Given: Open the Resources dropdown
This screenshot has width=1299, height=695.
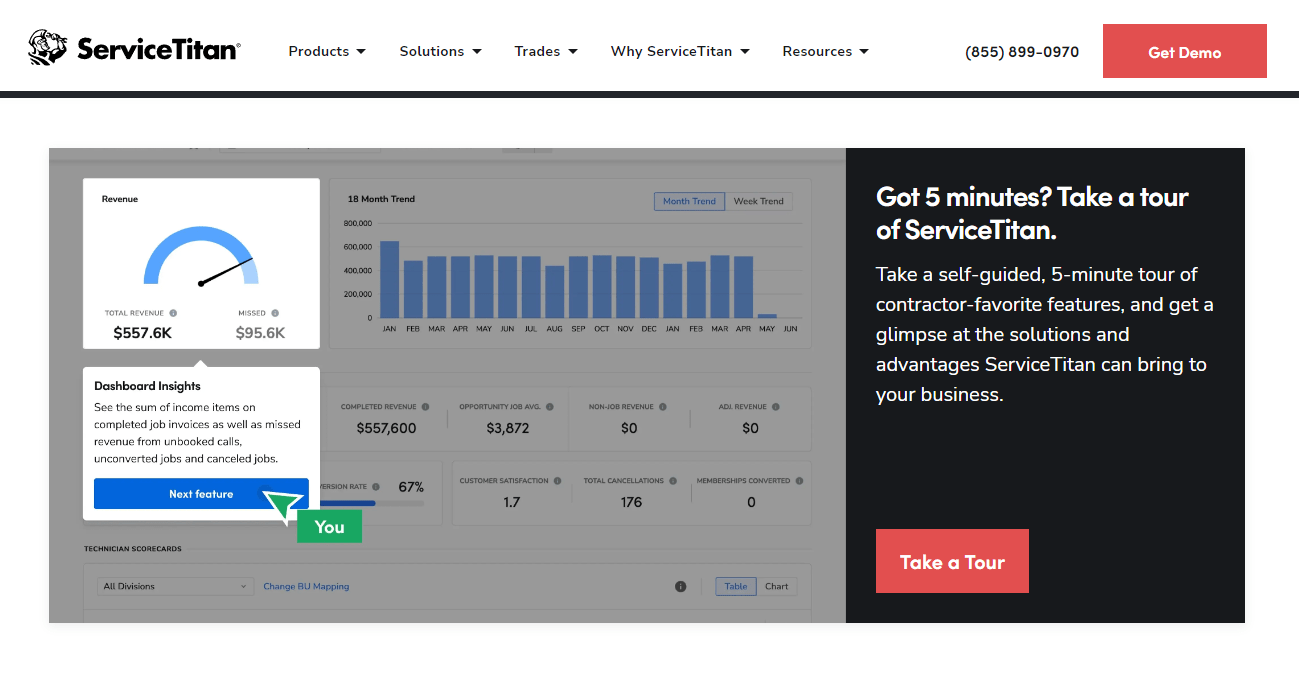Looking at the screenshot, I should [825, 51].
